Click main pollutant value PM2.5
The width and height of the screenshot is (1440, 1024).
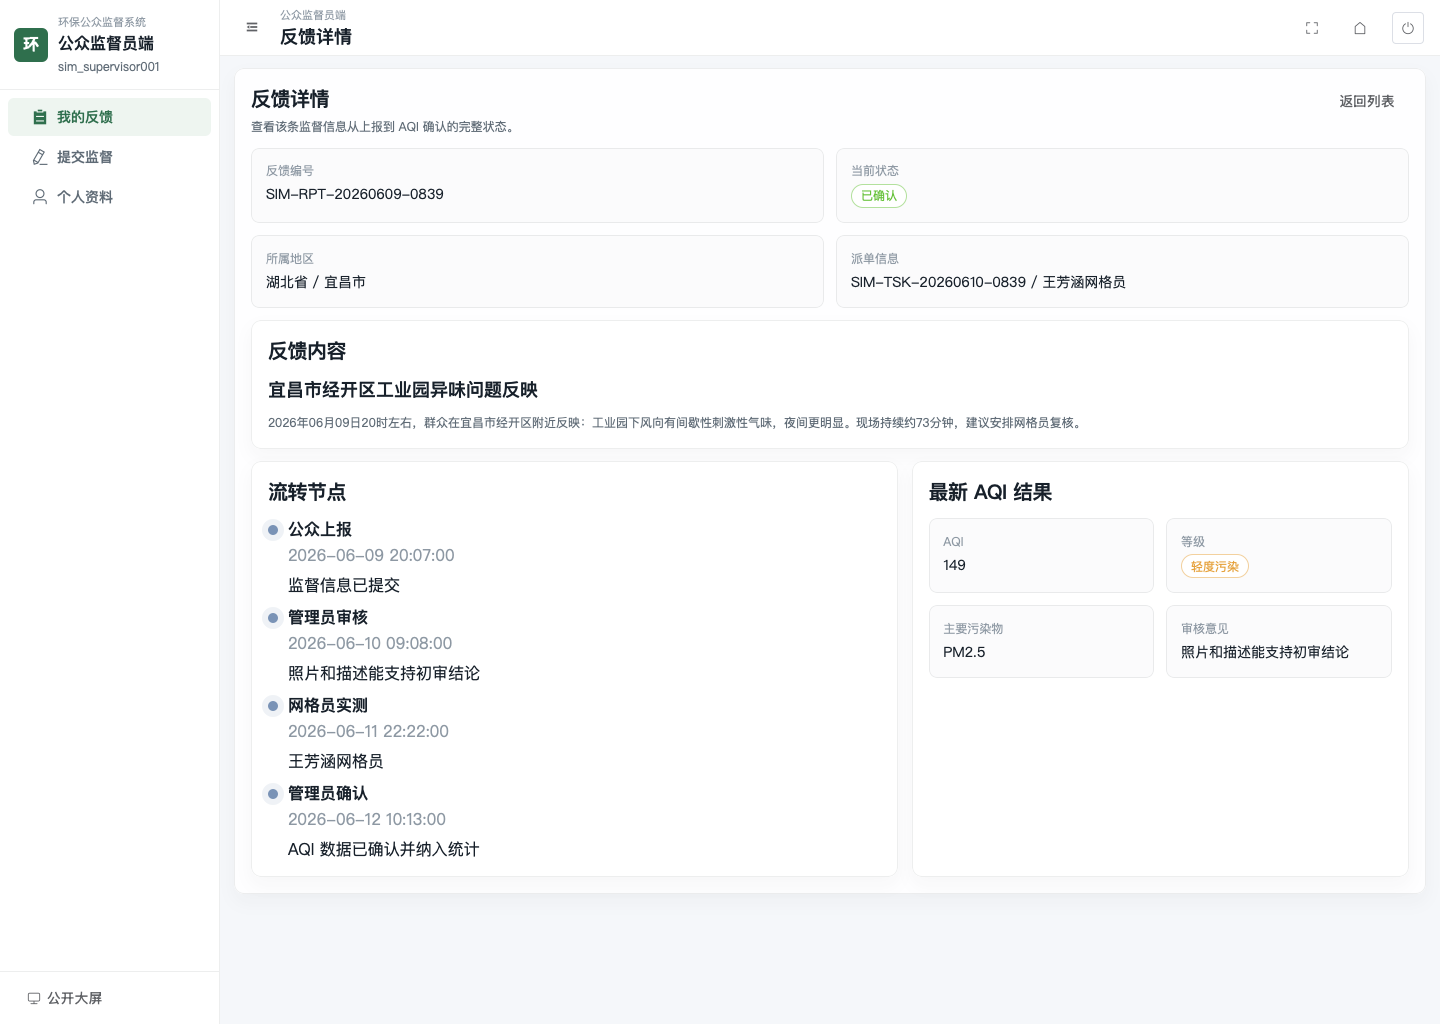[964, 652]
